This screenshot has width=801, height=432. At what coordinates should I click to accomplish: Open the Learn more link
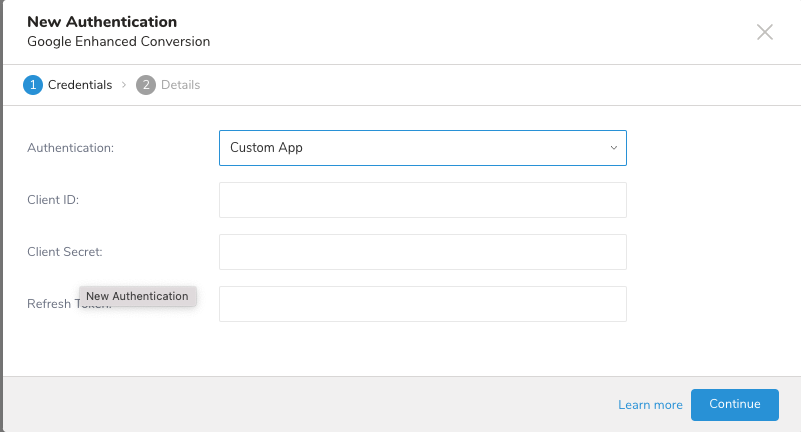(650, 405)
